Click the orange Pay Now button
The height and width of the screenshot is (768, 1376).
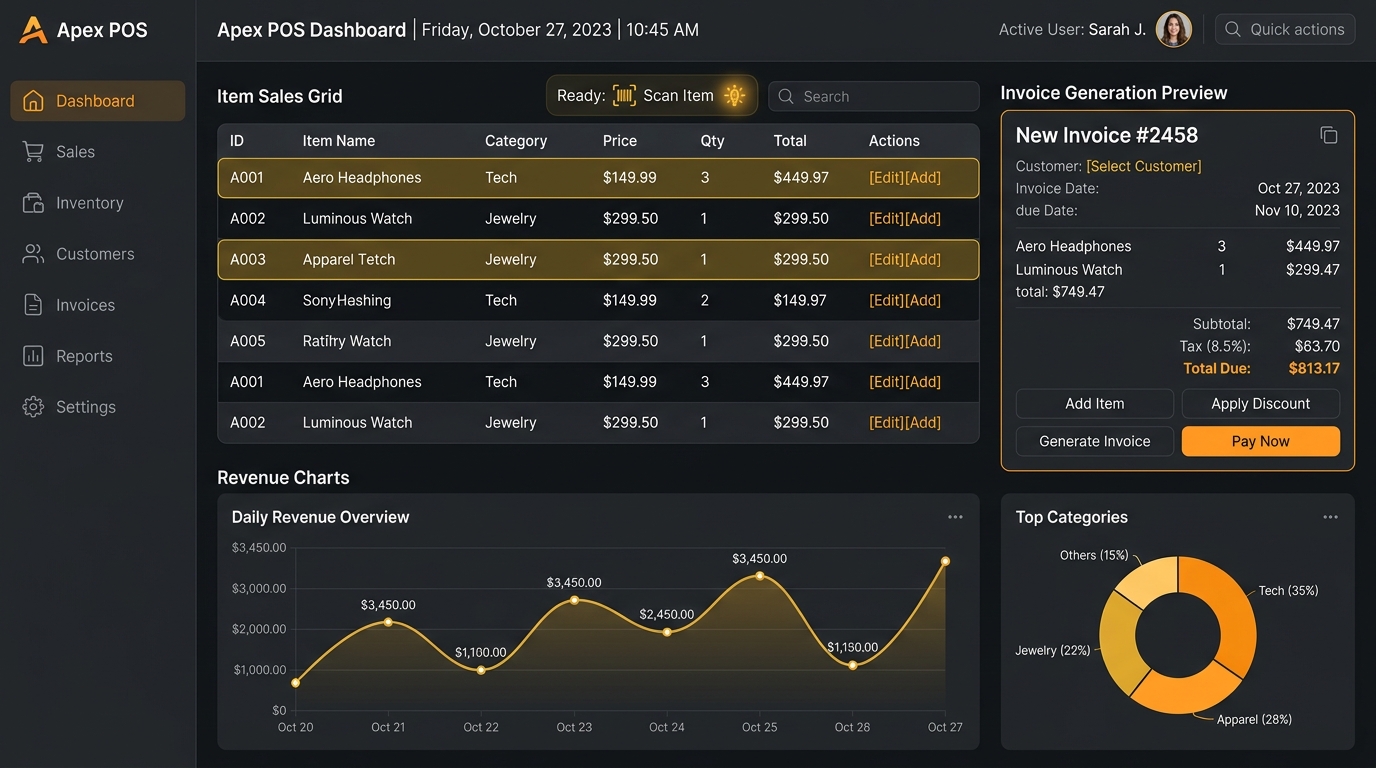[1261, 441]
